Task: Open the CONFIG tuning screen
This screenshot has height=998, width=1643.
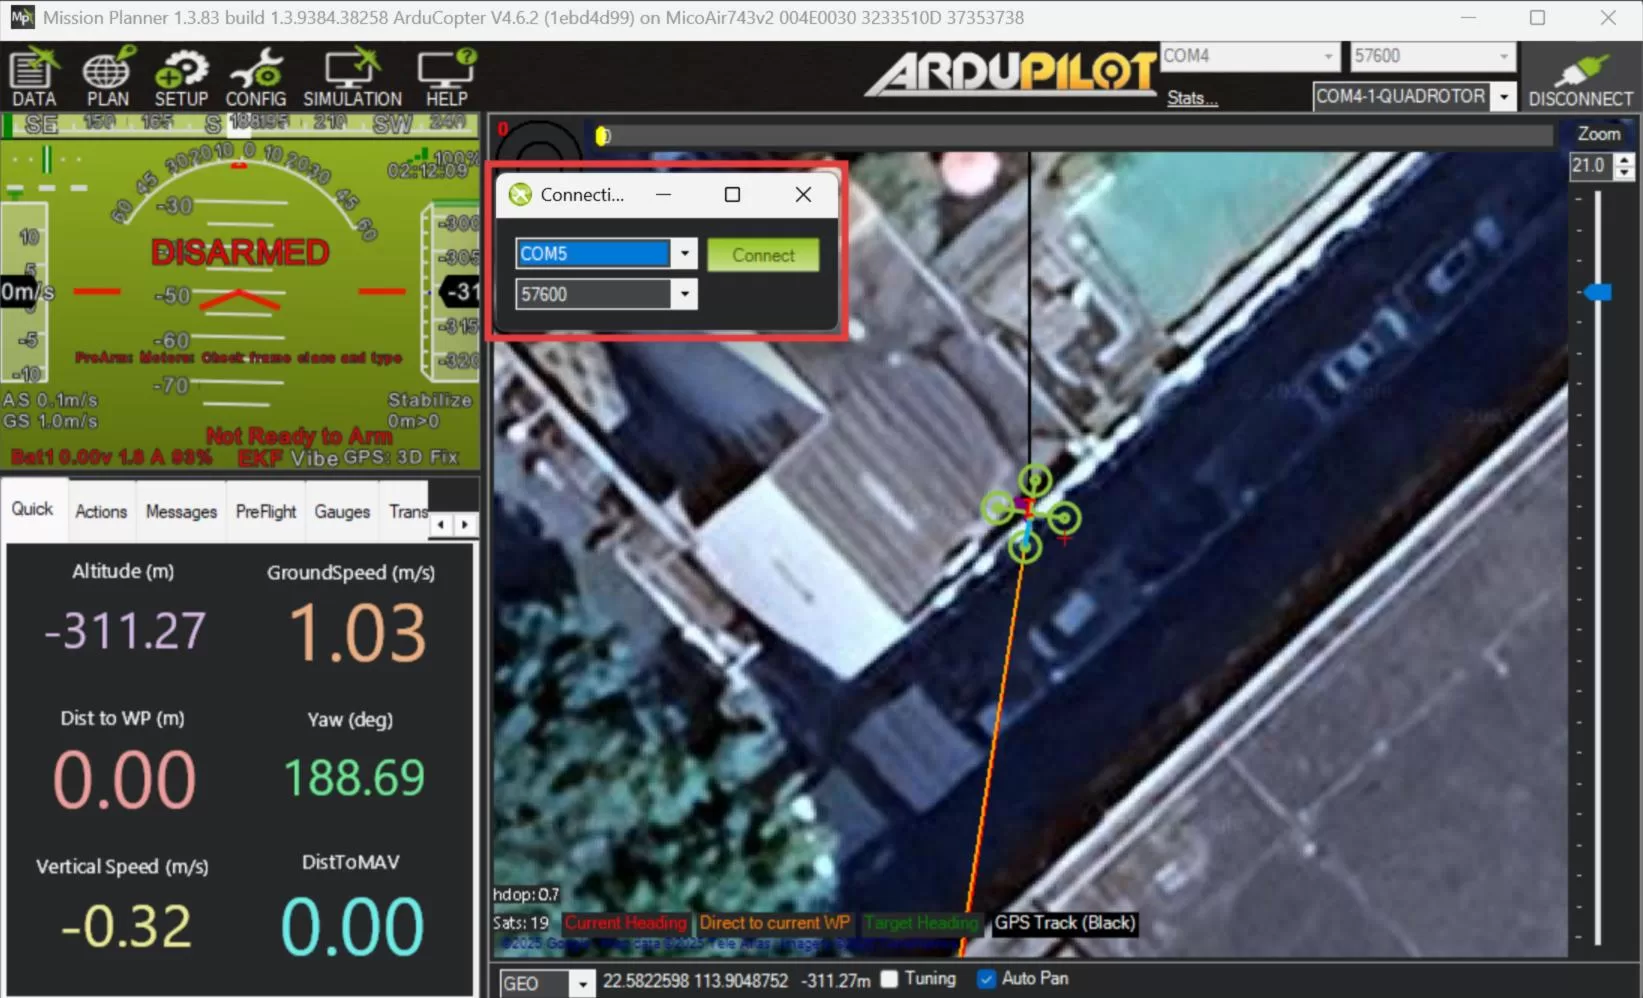Action: point(256,77)
